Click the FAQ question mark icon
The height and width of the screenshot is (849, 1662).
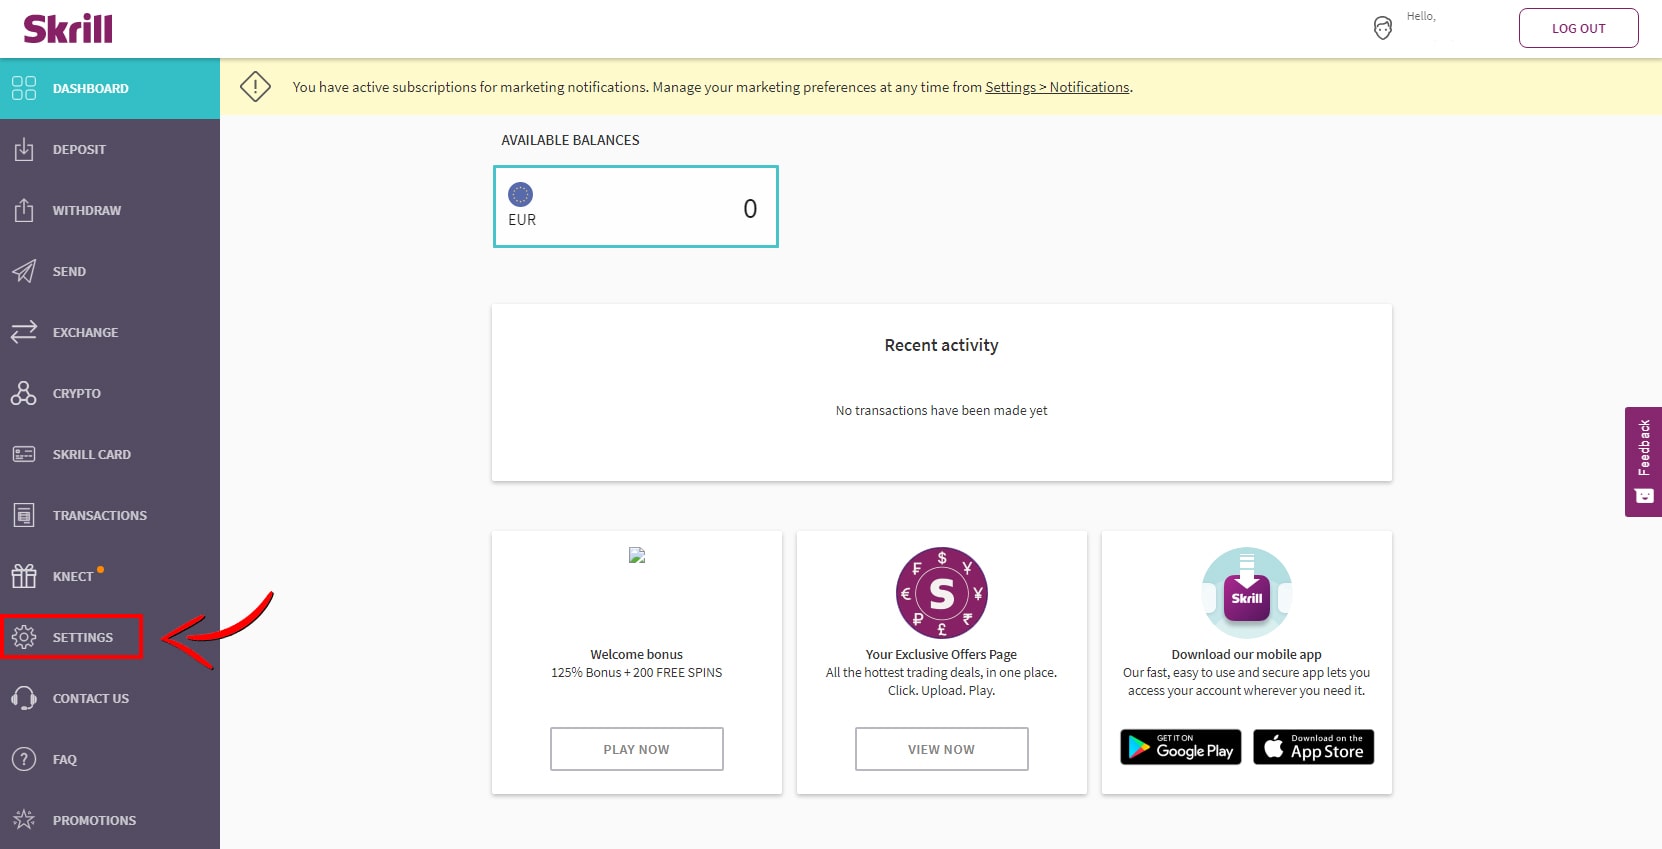coord(24,759)
